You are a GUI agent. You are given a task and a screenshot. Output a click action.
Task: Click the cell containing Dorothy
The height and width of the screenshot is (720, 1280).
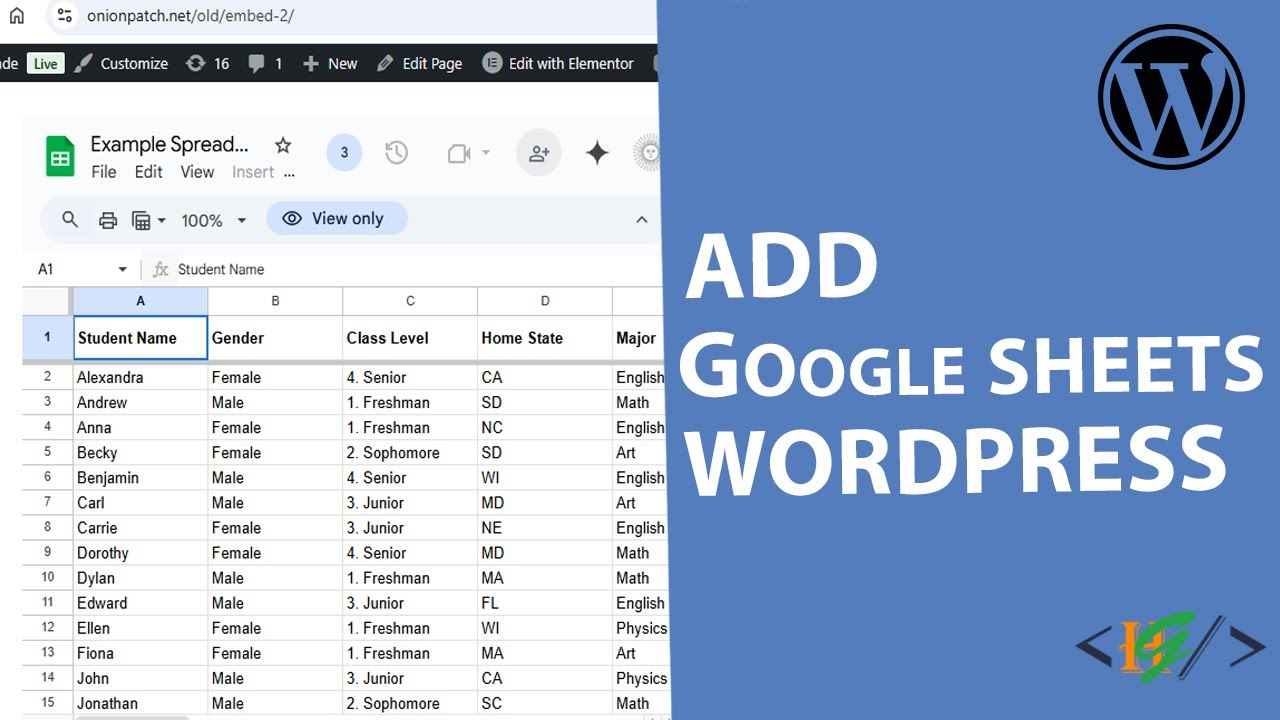click(x=140, y=553)
